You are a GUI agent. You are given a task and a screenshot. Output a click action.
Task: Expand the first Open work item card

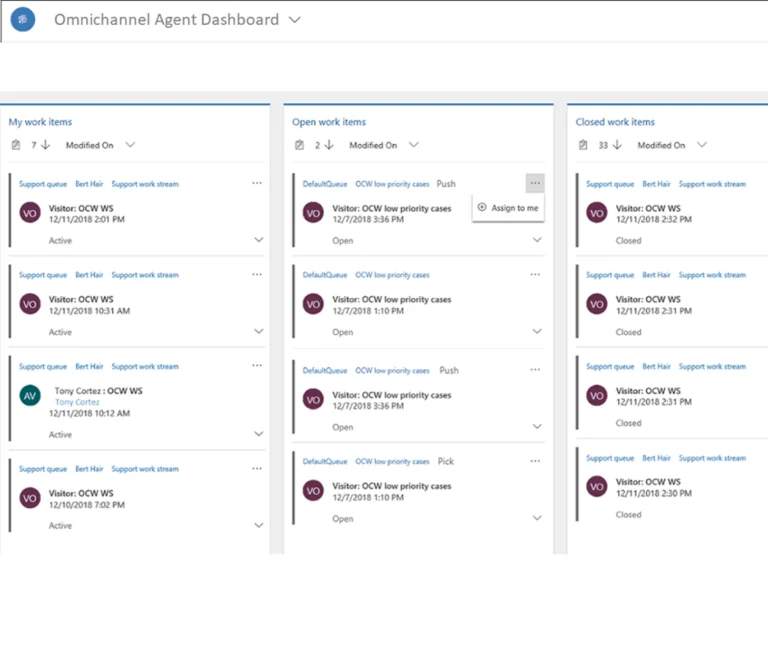point(537,240)
